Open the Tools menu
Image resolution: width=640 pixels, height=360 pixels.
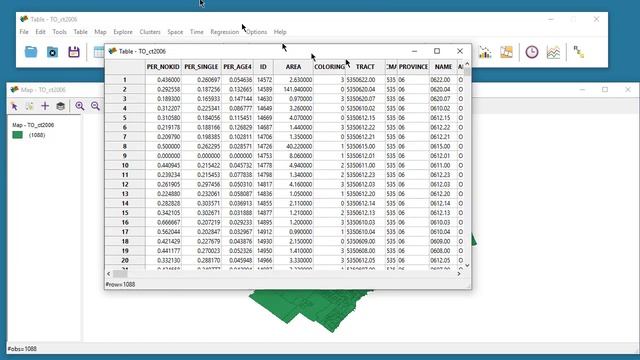59,32
